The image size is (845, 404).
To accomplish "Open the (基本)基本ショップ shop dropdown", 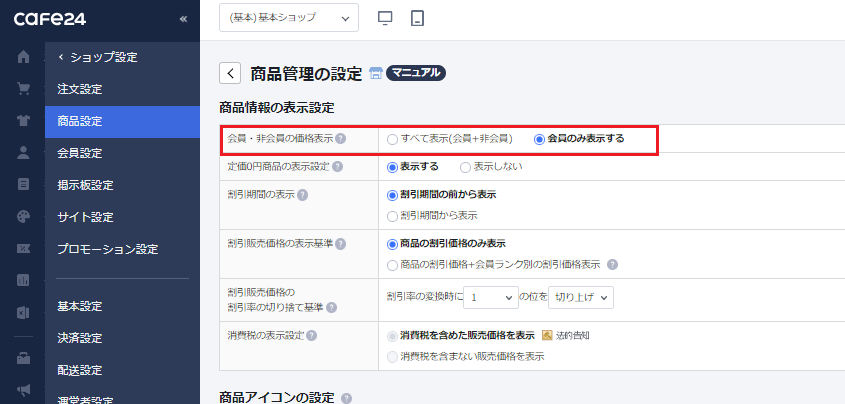I will 289,18.
